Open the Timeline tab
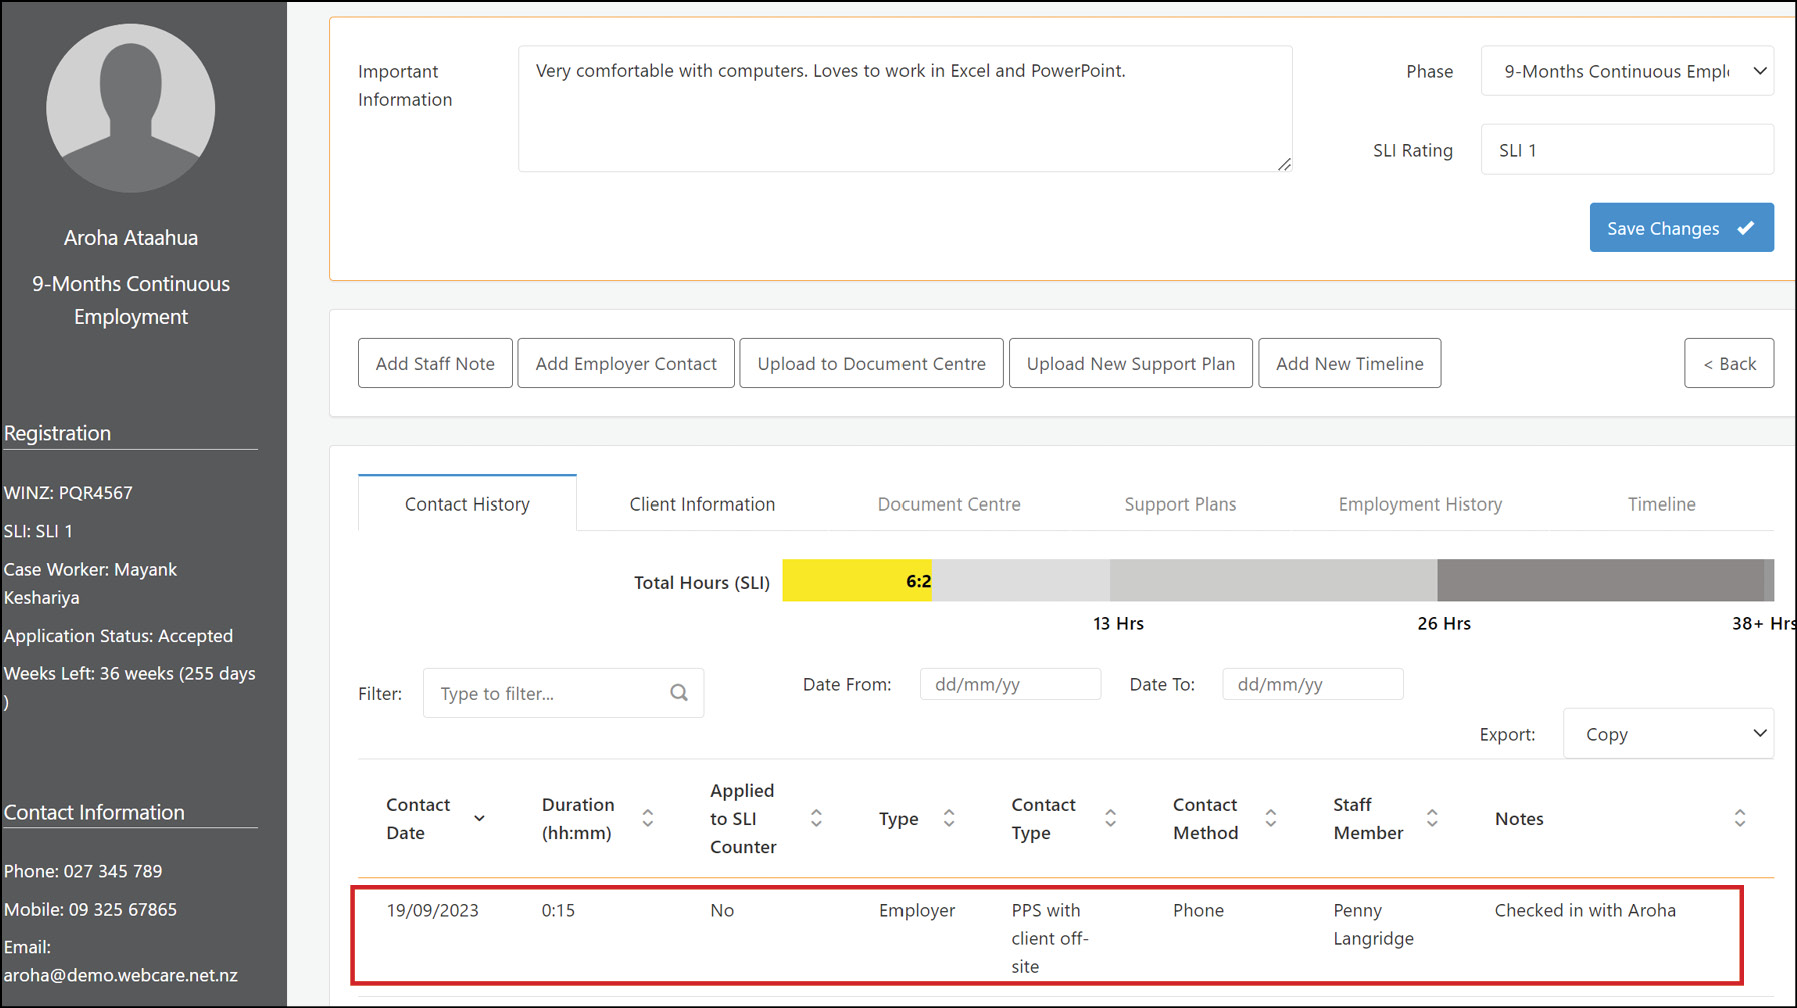 (1661, 504)
